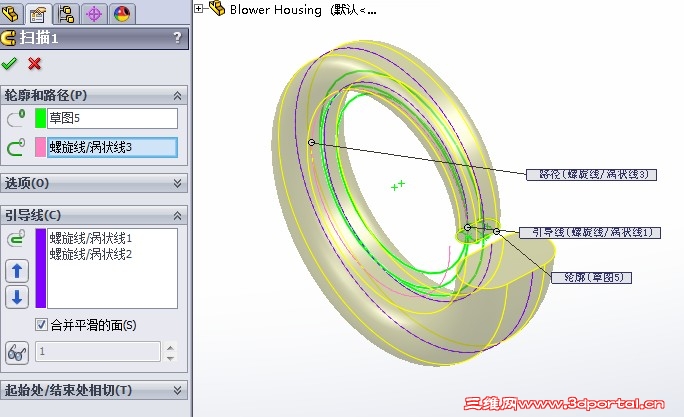Decrease the section number spinner
This screenshot has width=684, height=417.
coord(170,358)
